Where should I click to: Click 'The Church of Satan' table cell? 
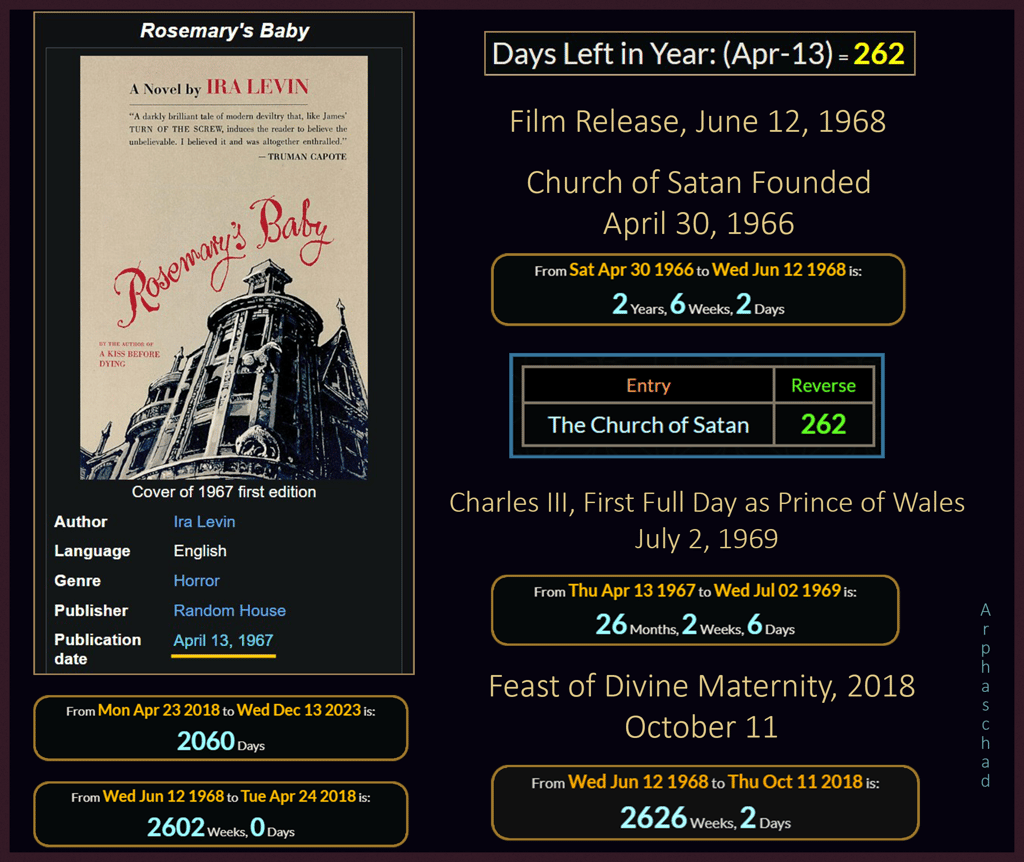[x=648, y=425]
